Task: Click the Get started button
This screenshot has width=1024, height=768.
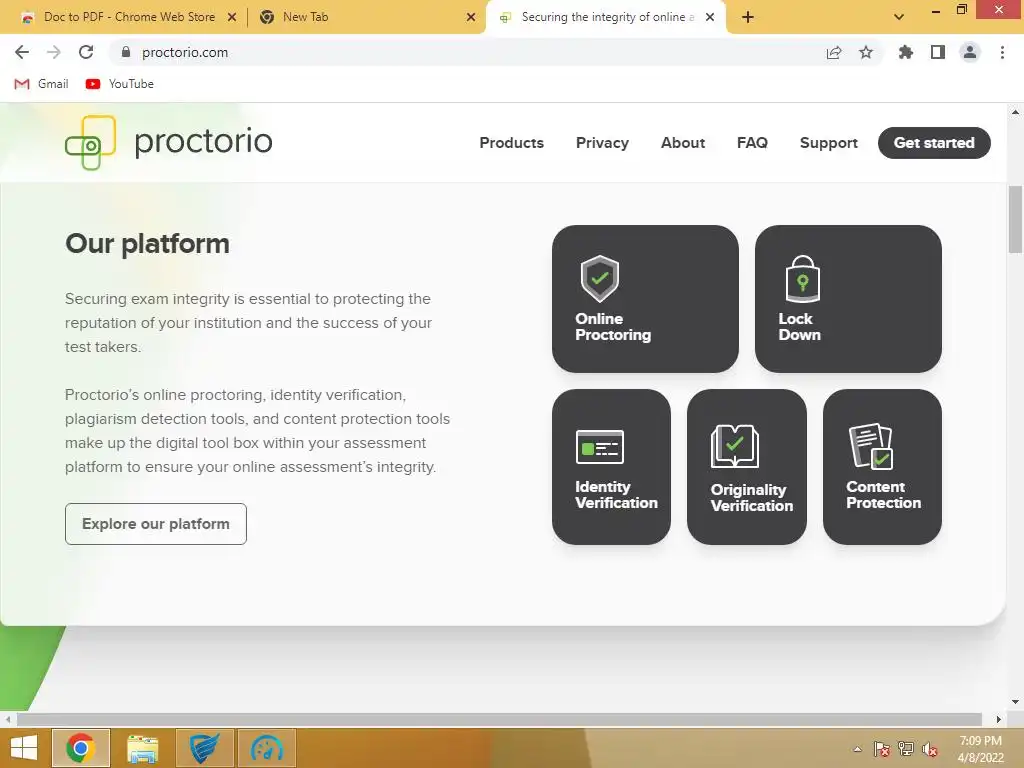Action: [934, 143]
